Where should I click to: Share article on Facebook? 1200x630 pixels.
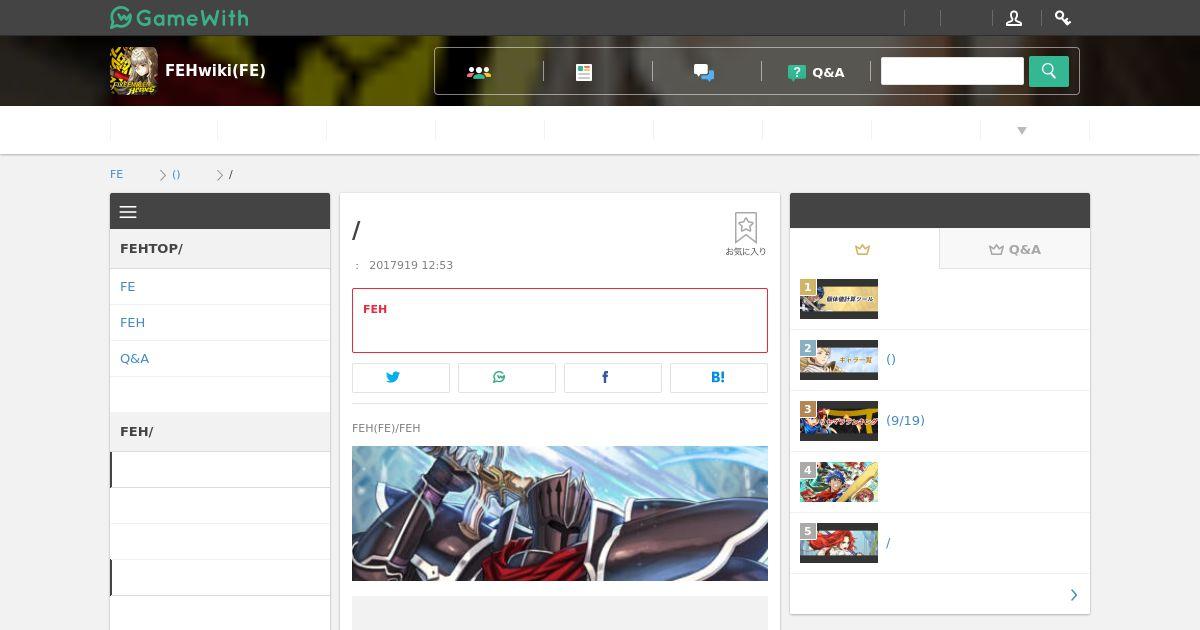613,377
